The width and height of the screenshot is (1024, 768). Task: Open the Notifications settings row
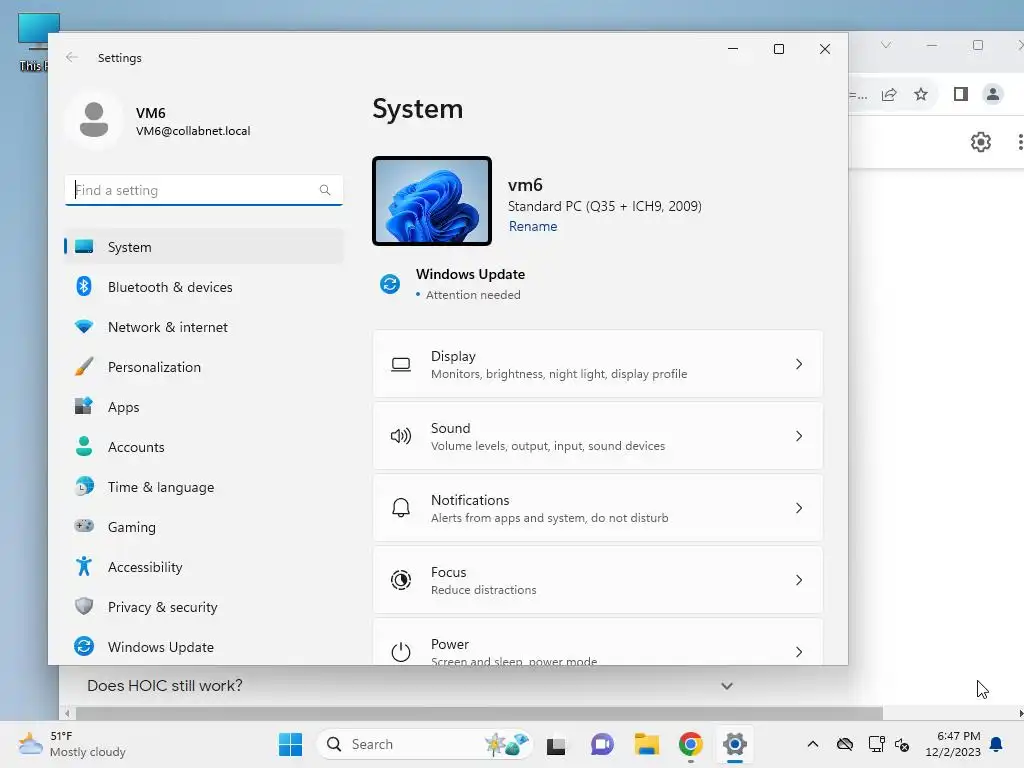[x=598, y=507]
